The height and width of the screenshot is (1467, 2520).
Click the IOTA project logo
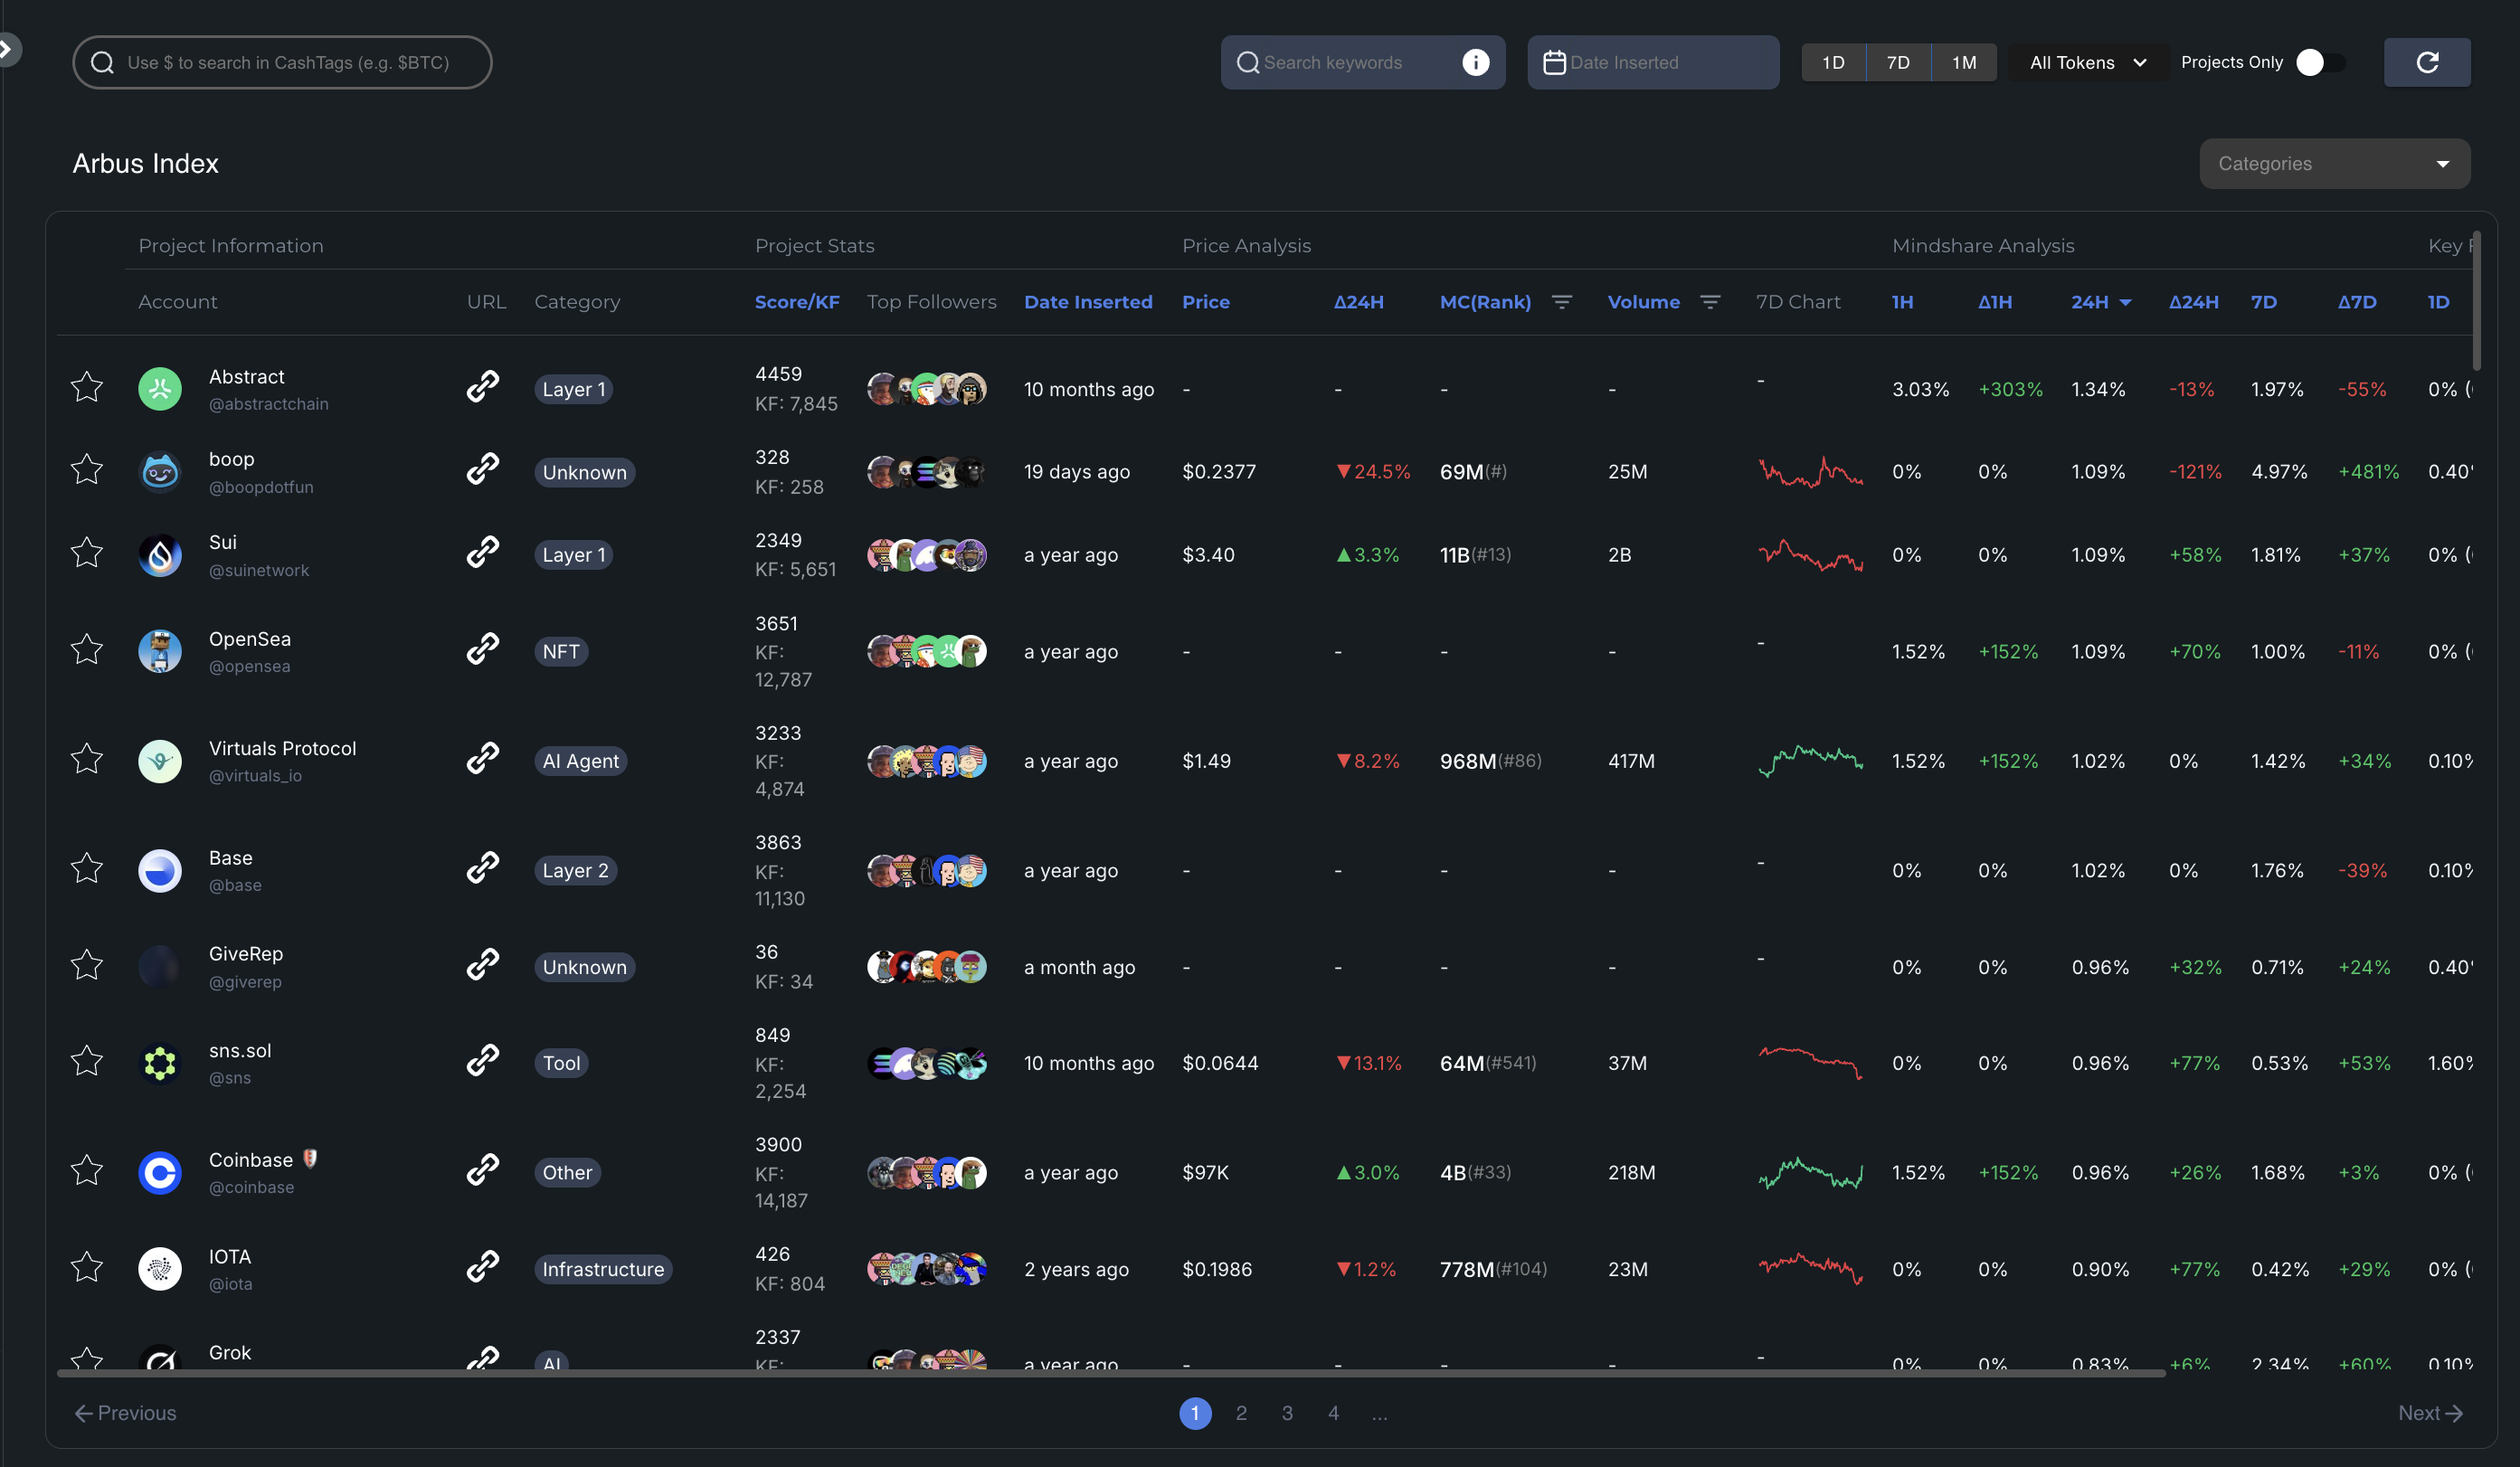coord(160,1269)
